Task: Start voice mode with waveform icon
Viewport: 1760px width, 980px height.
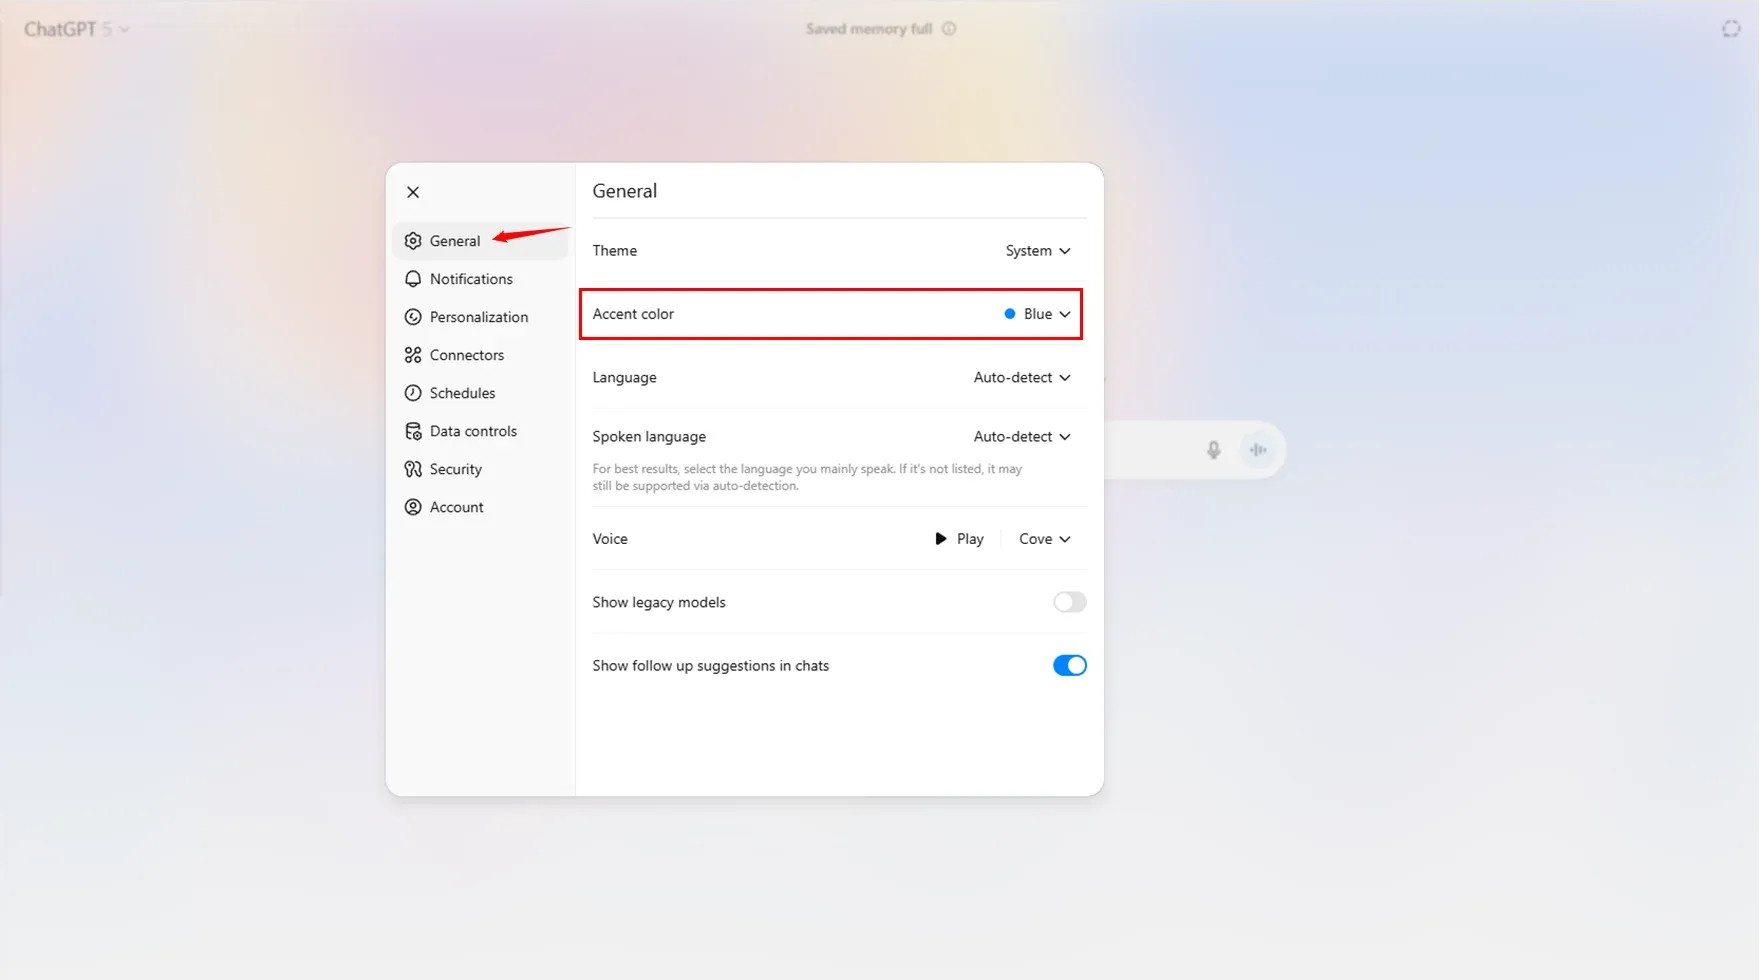Action: [1258, 450]
